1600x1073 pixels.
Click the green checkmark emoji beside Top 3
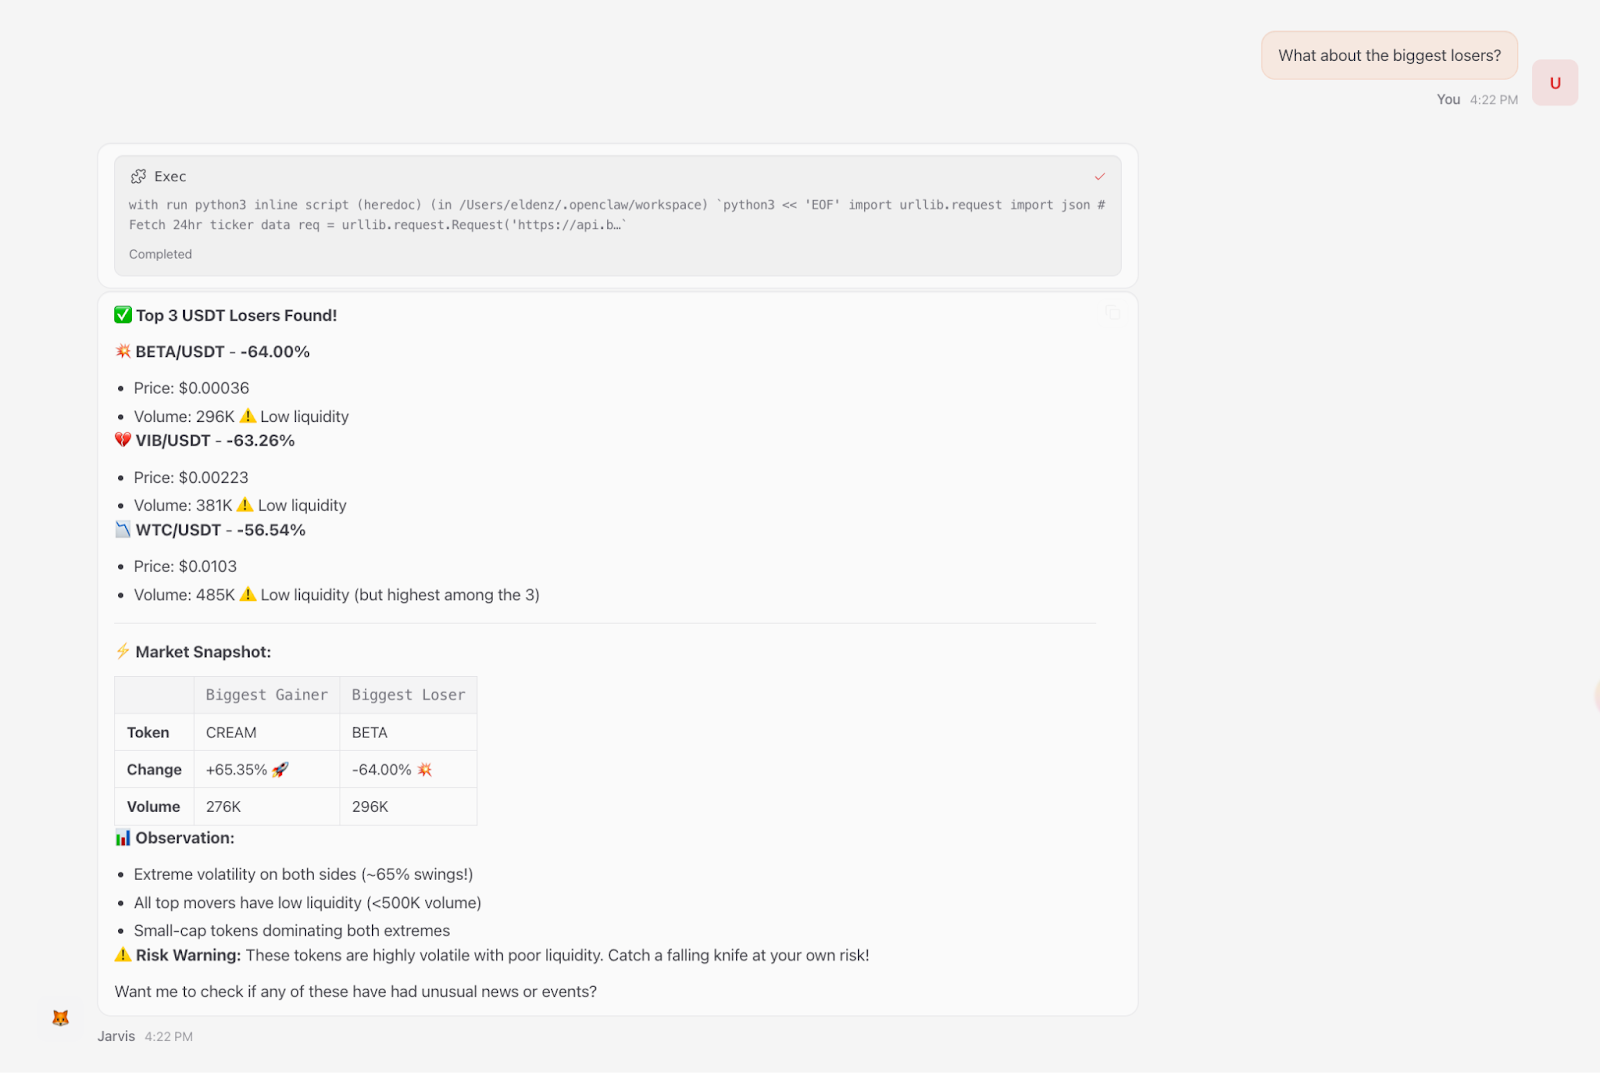pyautogui.click(x=123, y=315)
